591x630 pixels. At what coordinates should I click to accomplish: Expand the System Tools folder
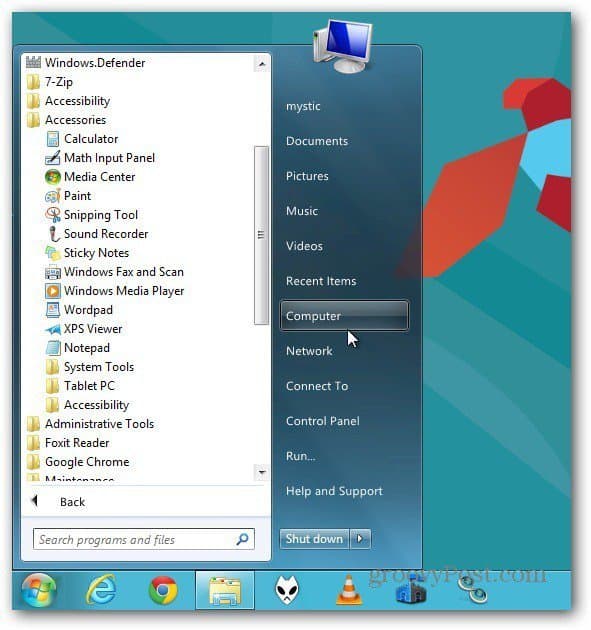click(x=89, y=367)
